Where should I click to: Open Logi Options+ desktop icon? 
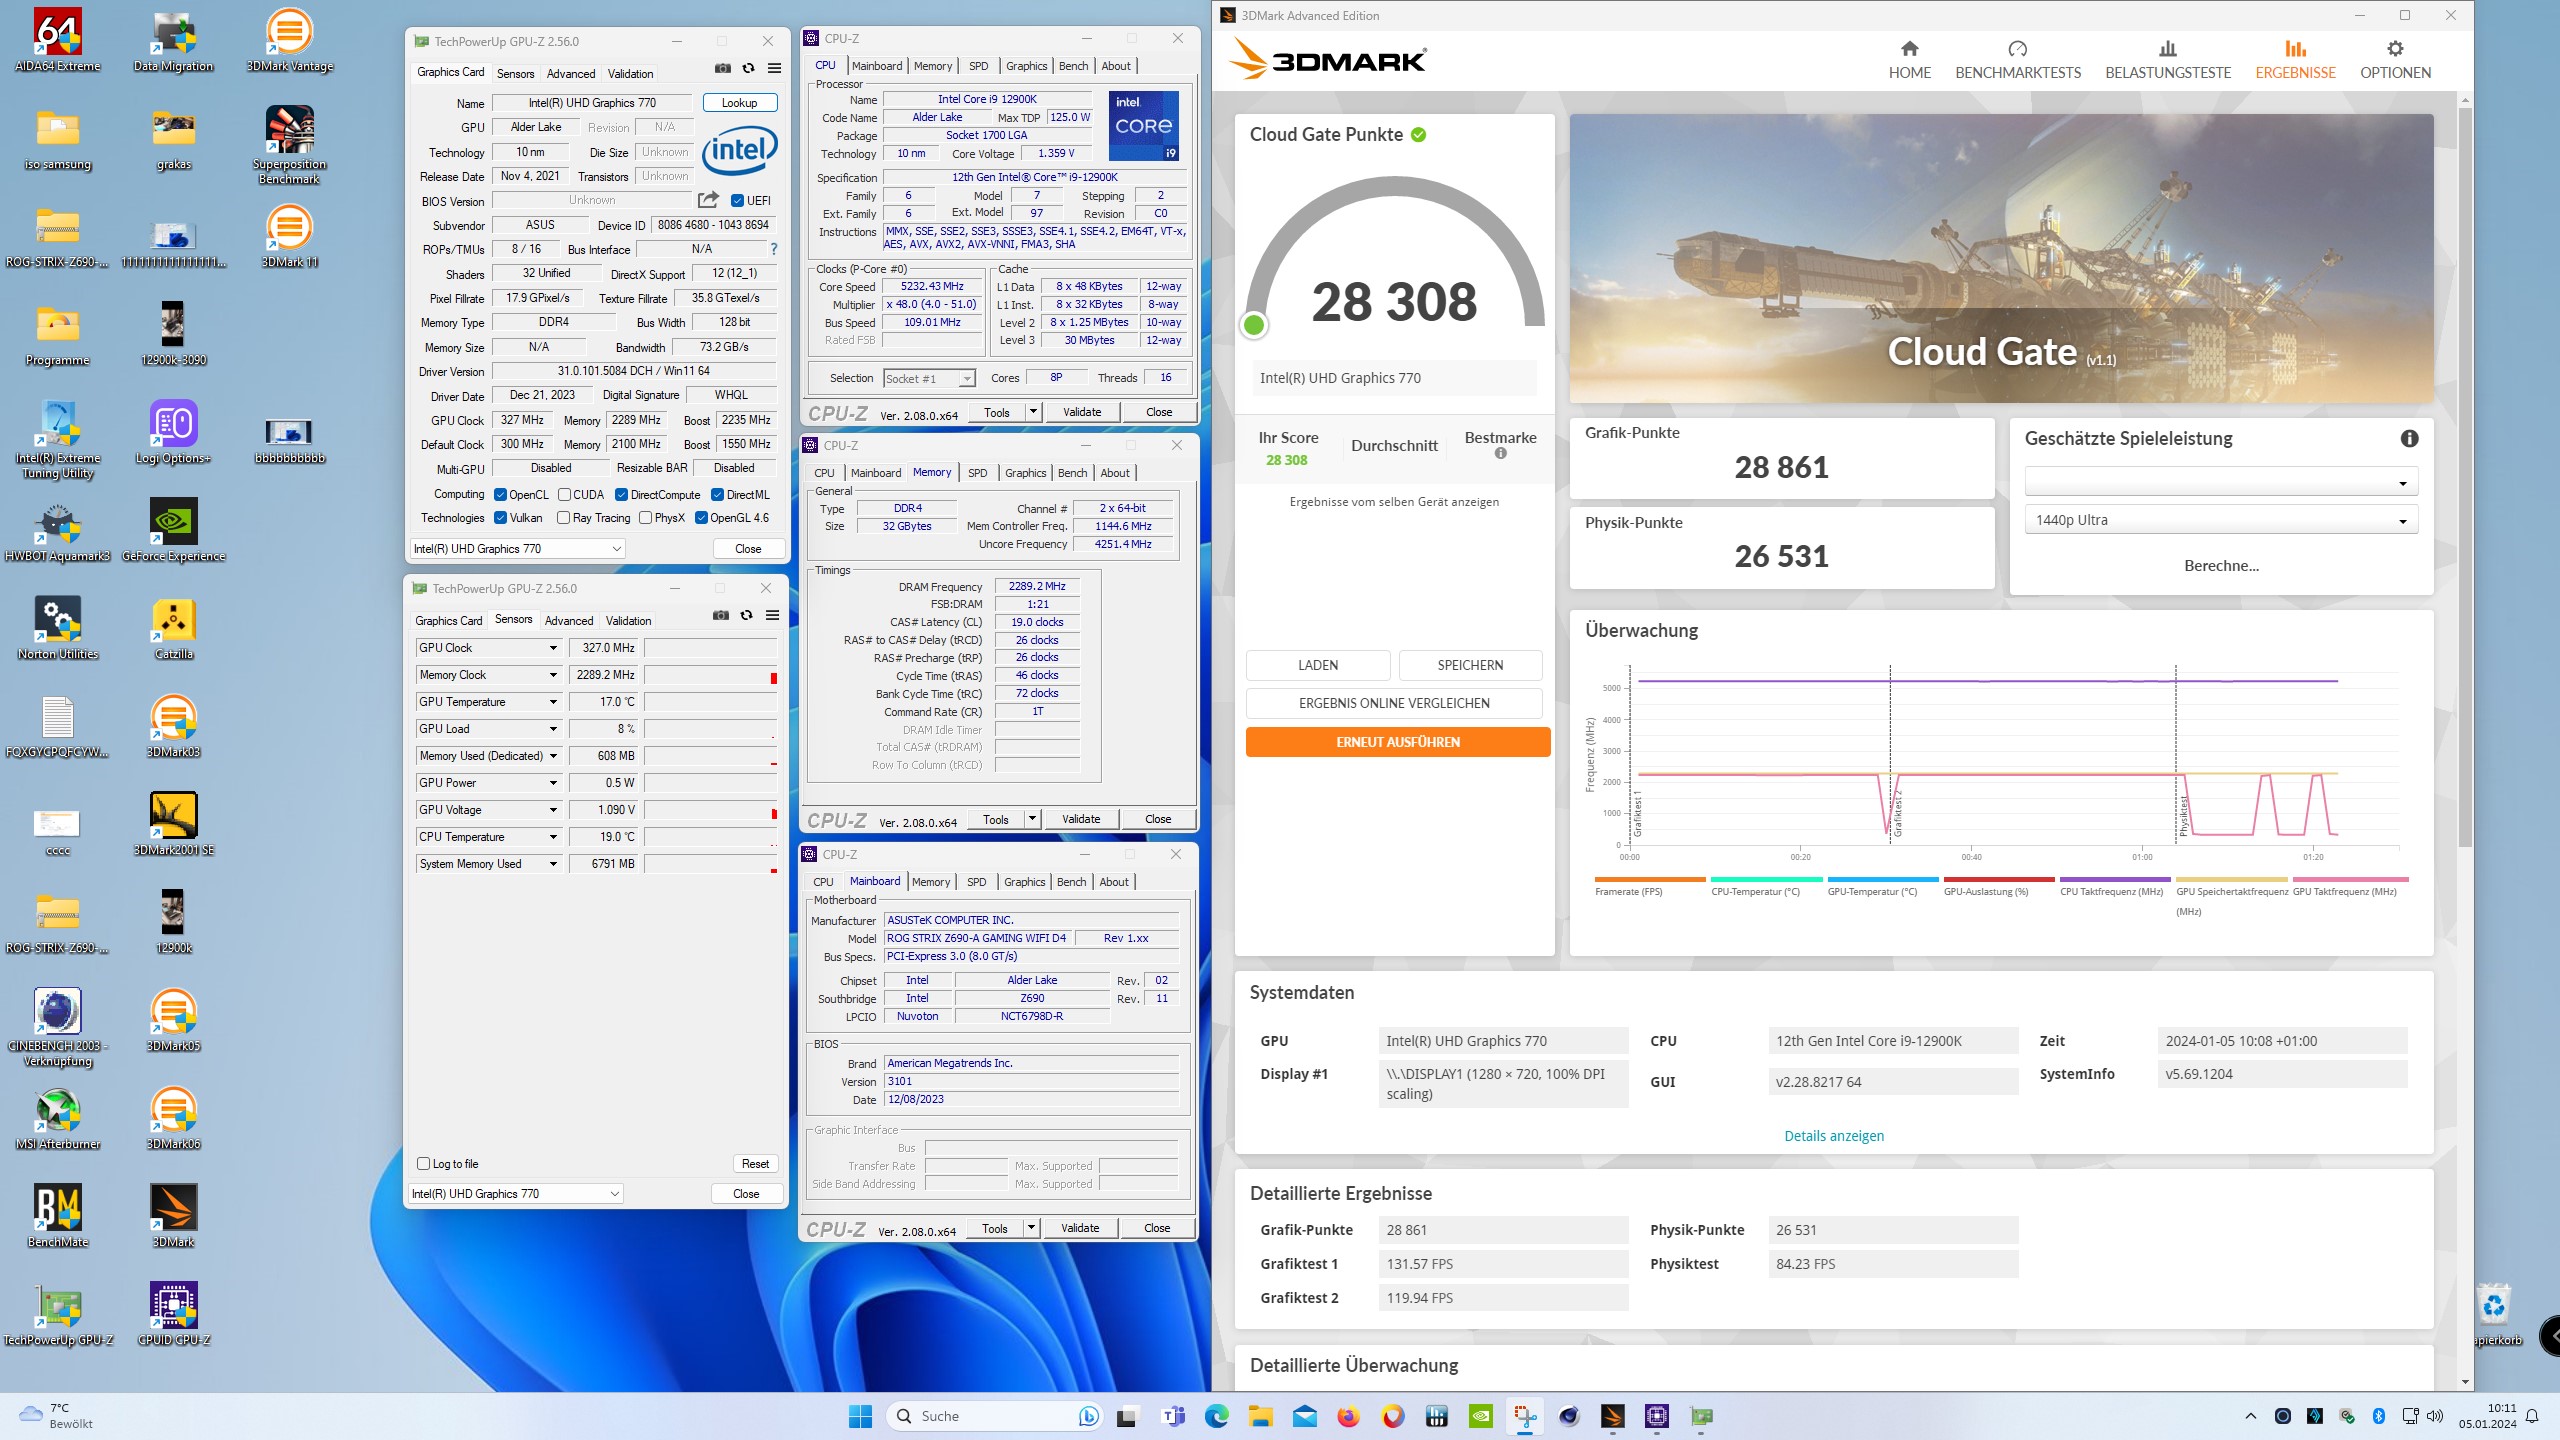click(x=174, y=432)
